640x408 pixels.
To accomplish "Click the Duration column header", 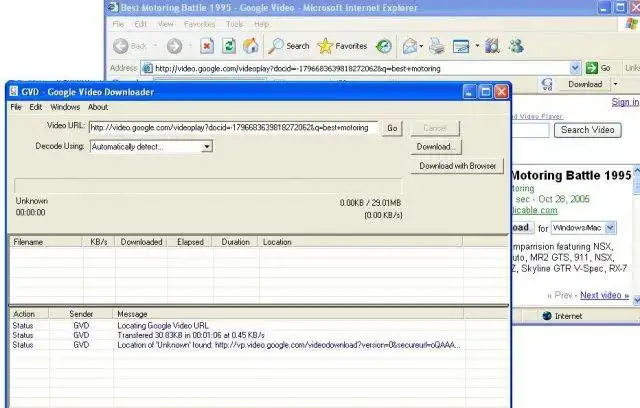I will coord(236,242).
